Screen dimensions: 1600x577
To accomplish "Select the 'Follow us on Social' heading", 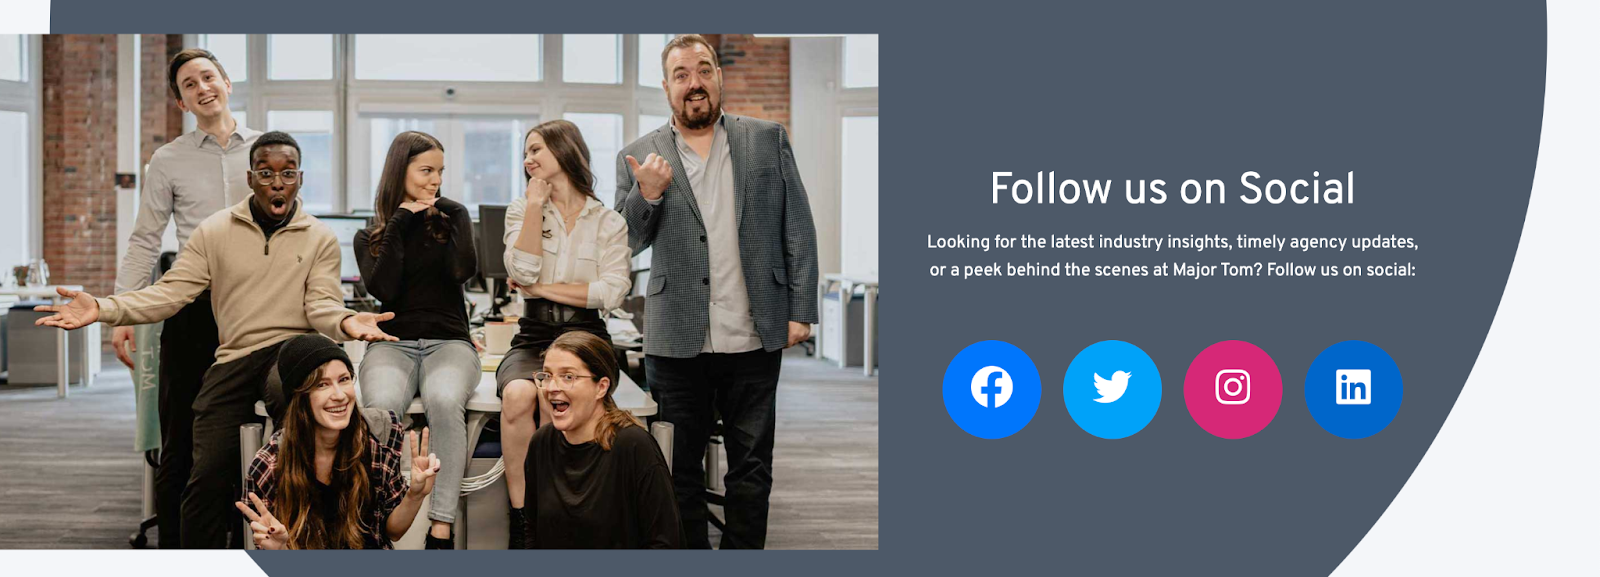I will click(x=1172, y=189).
